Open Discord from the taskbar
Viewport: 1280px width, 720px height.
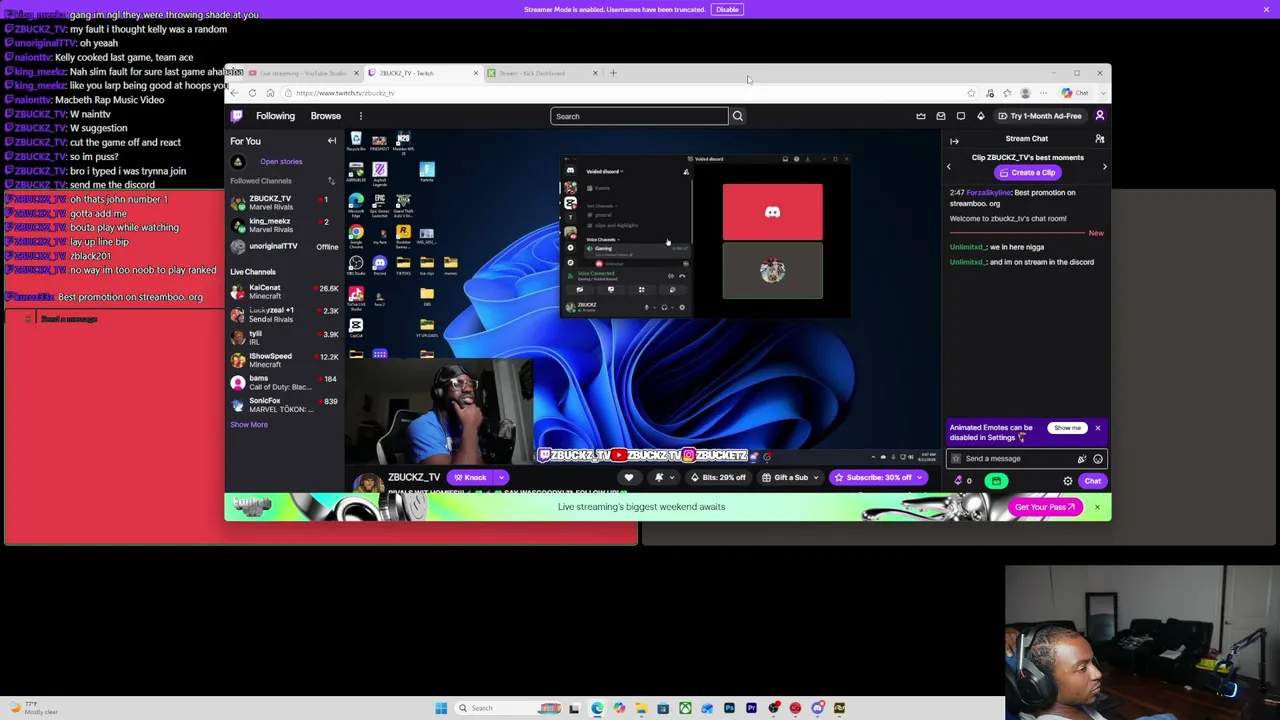click(x=818, y=708)
